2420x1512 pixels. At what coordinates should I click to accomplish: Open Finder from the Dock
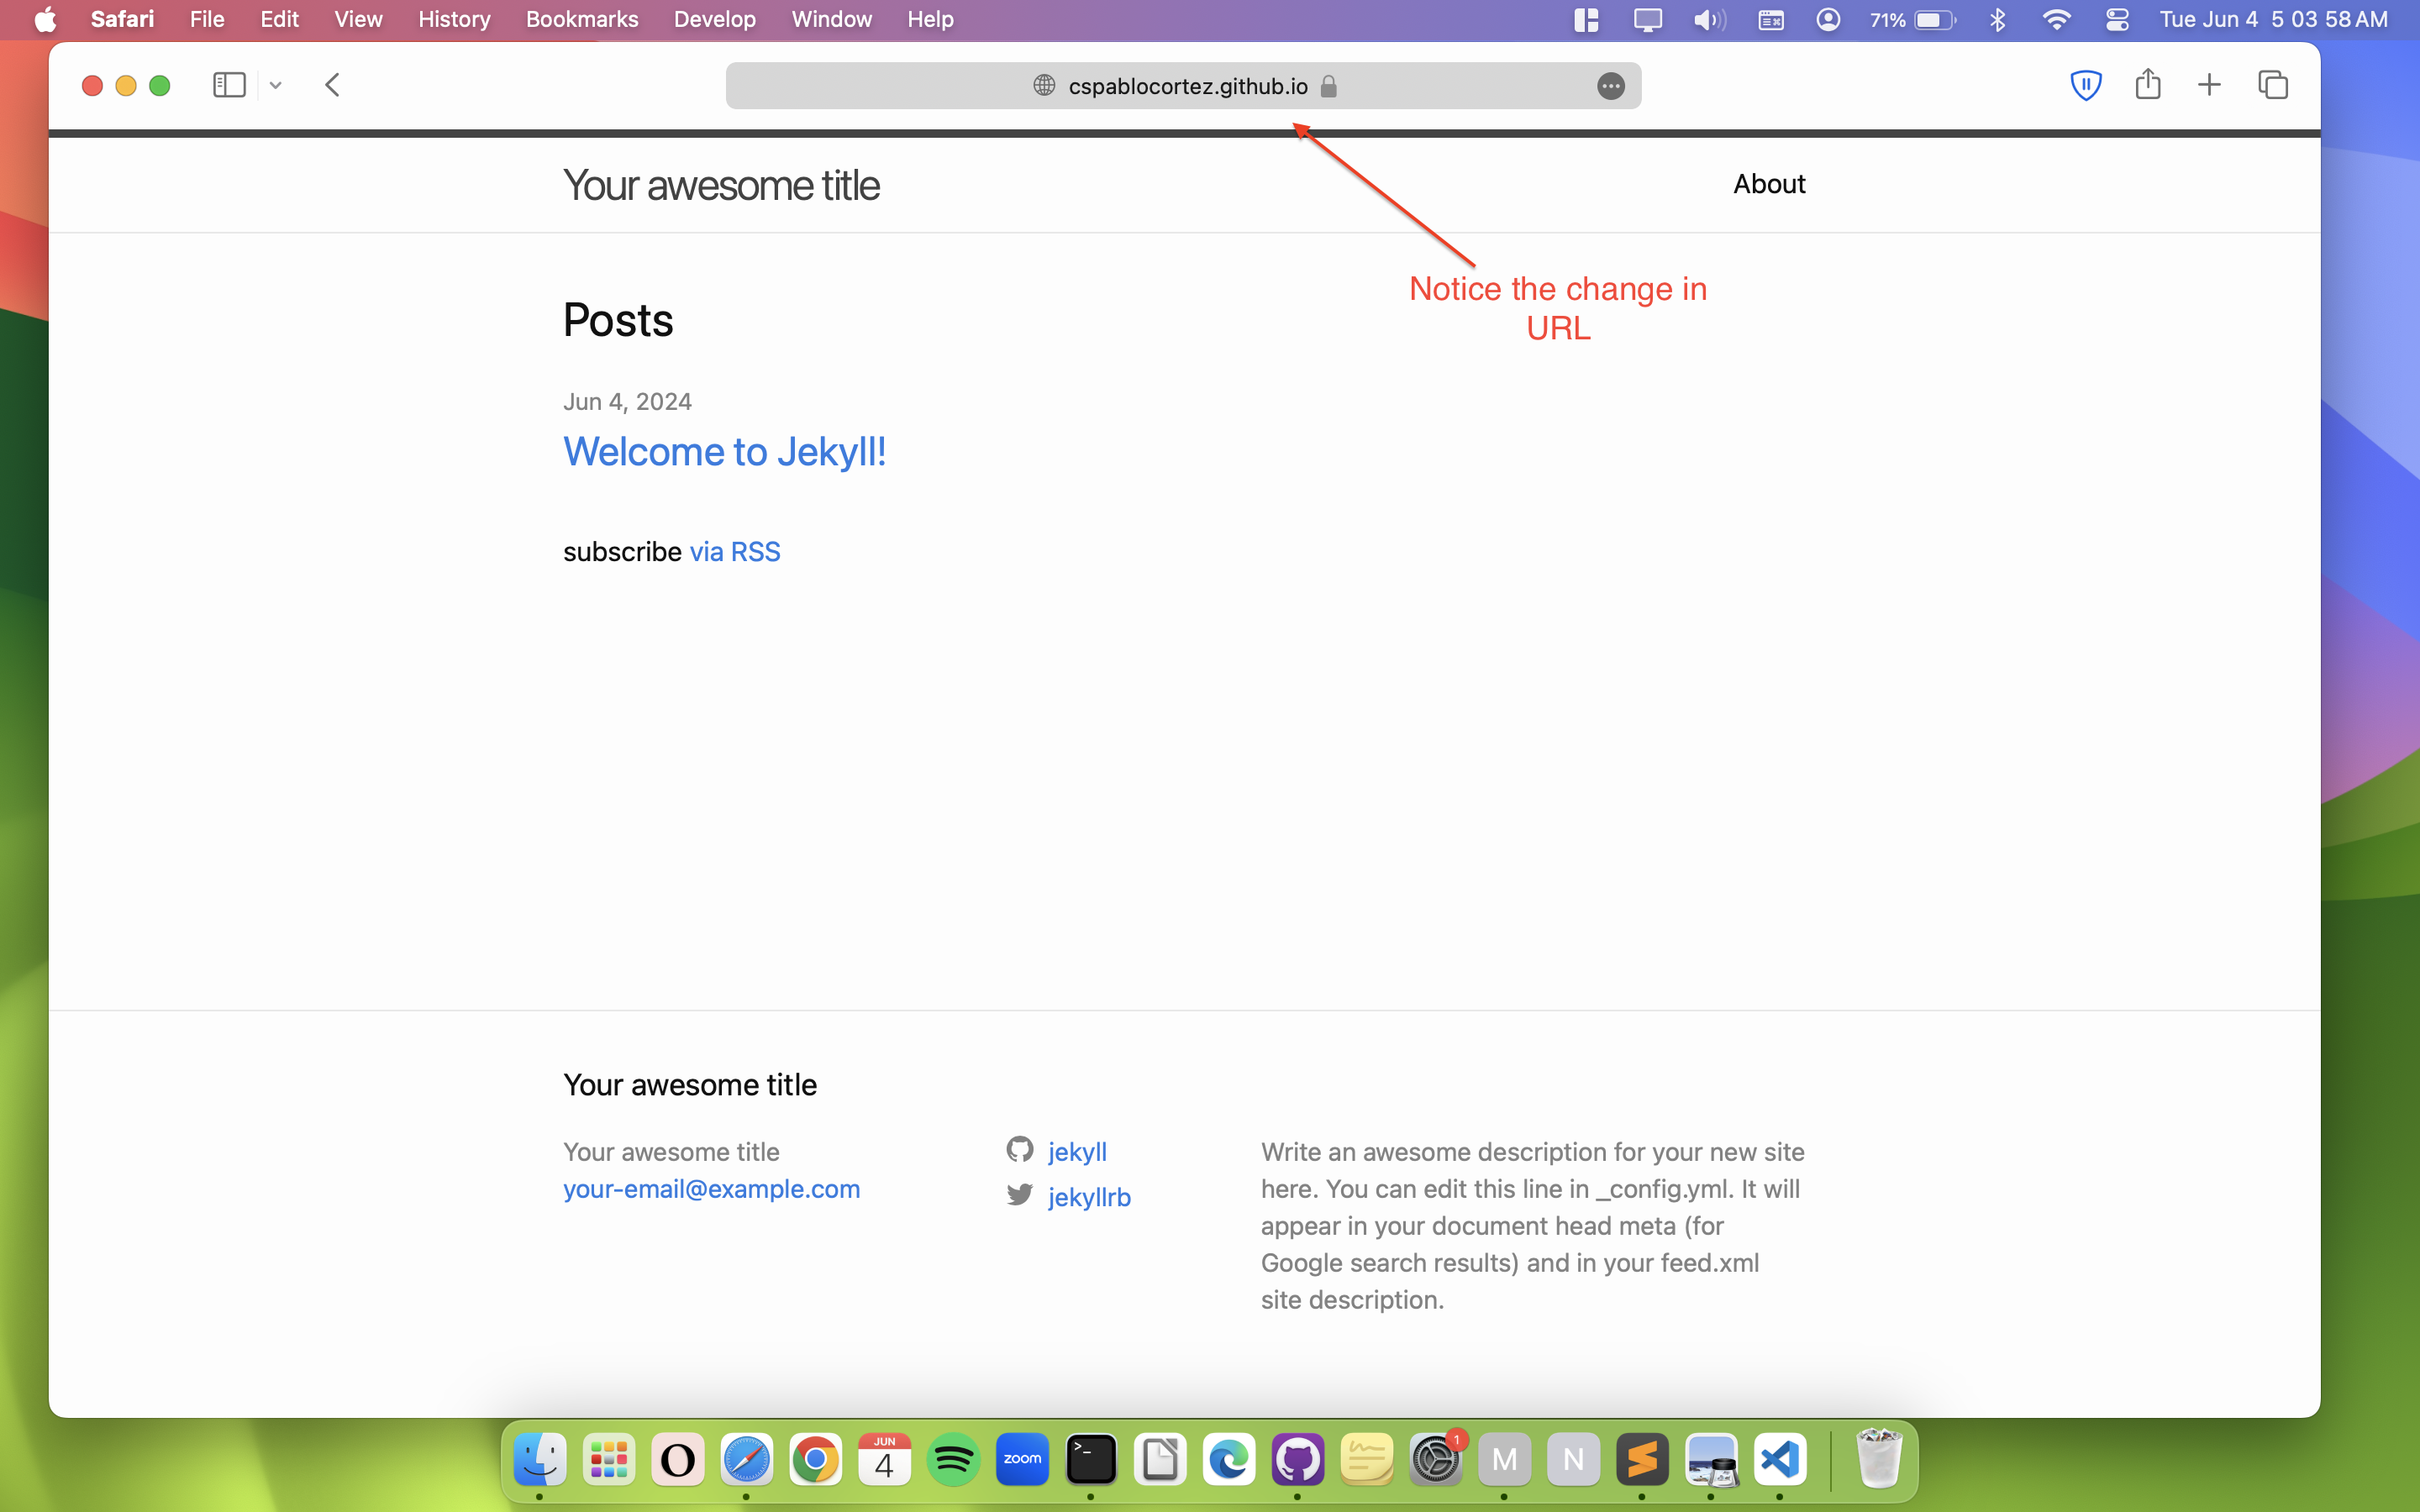(540, 1459)
